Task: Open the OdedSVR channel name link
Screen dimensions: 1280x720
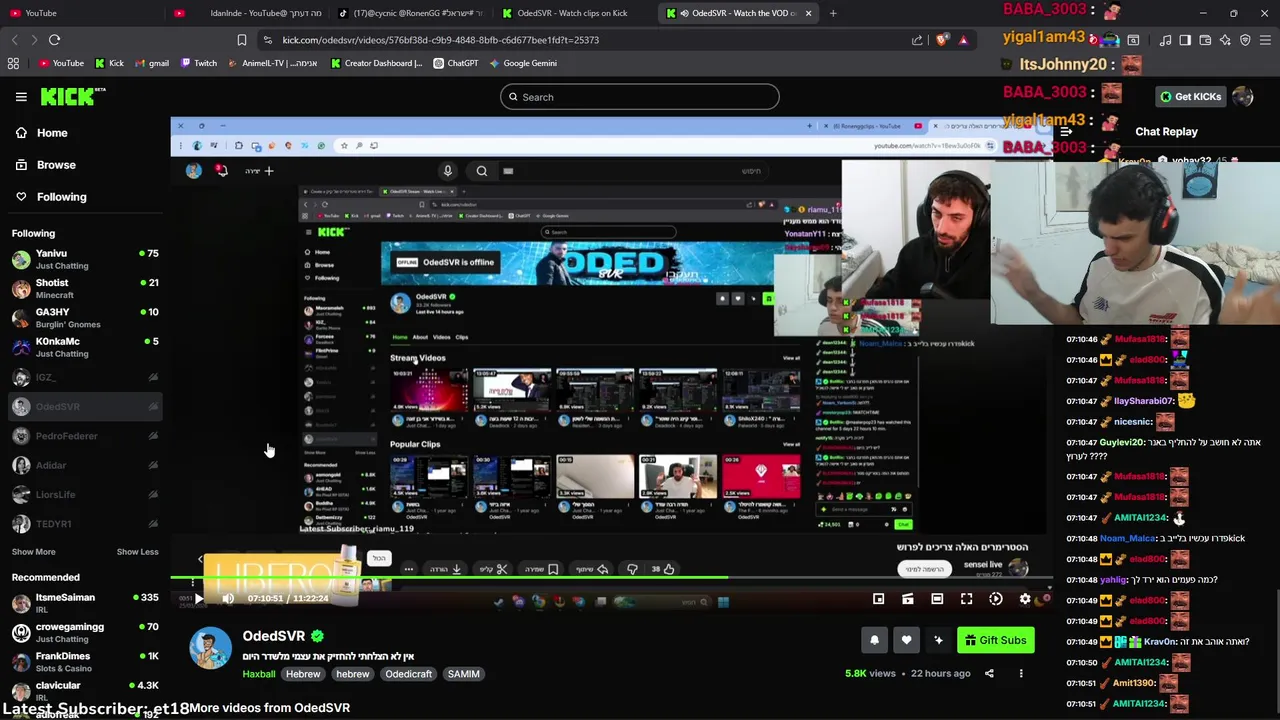Action: tap(273, 636)
